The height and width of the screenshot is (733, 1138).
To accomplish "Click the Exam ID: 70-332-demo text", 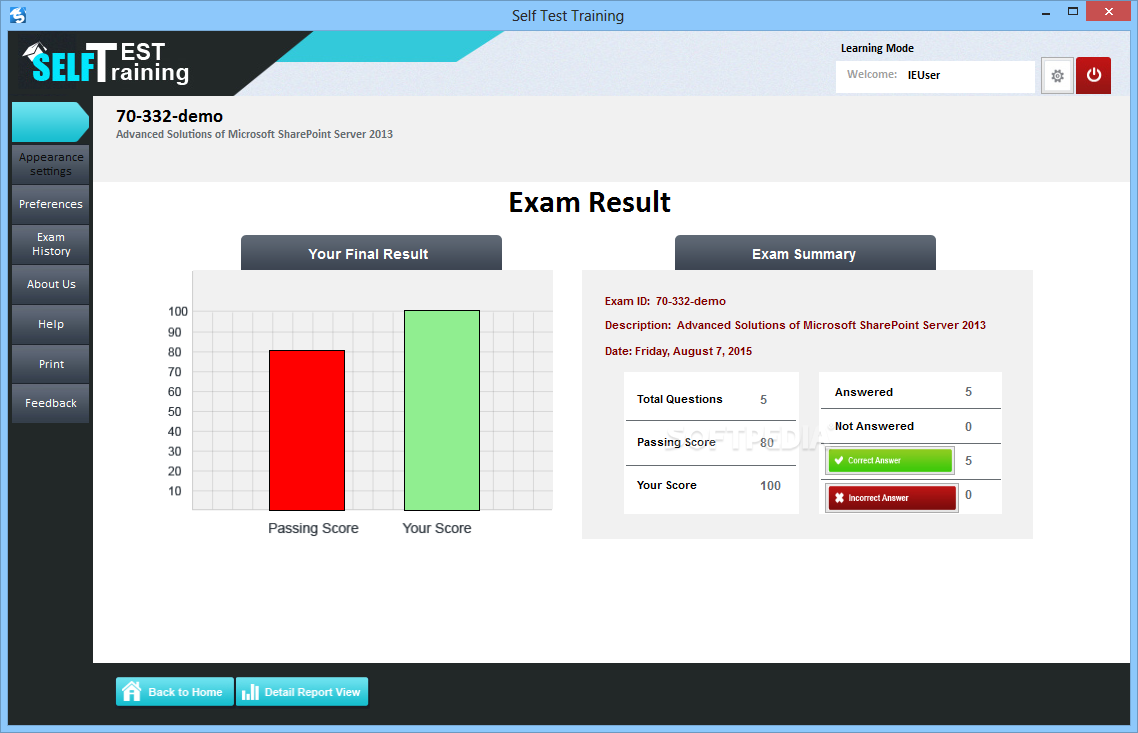I will coord(665,301).
